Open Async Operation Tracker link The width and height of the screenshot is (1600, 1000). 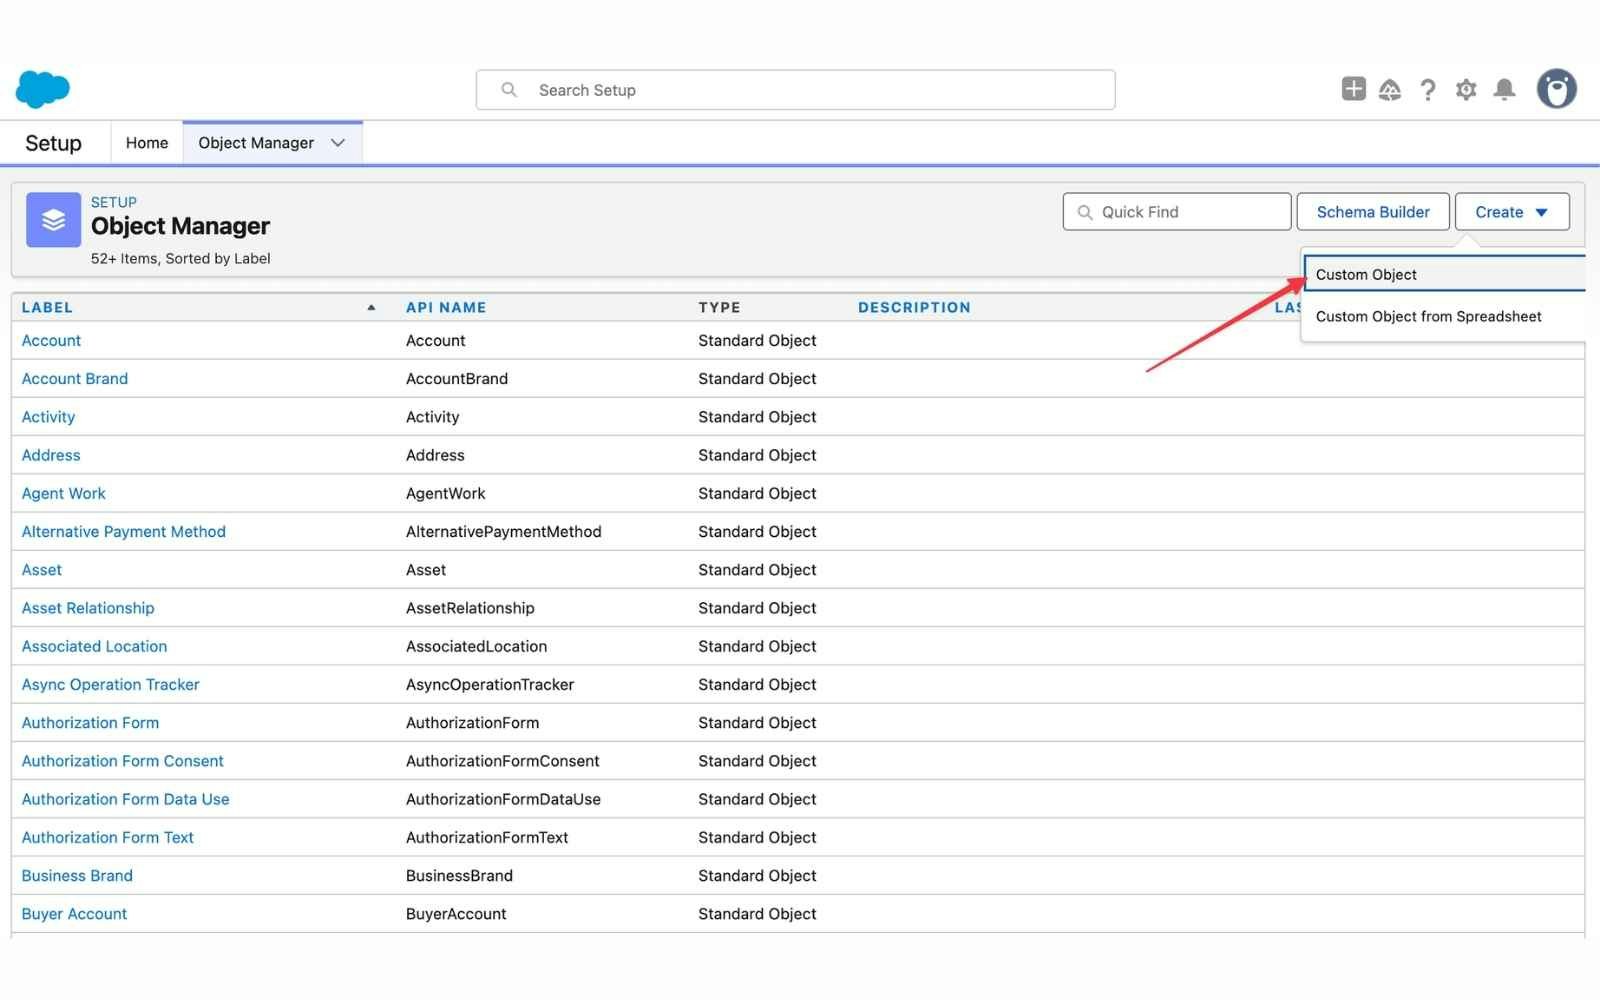click(x=111, y=685)
